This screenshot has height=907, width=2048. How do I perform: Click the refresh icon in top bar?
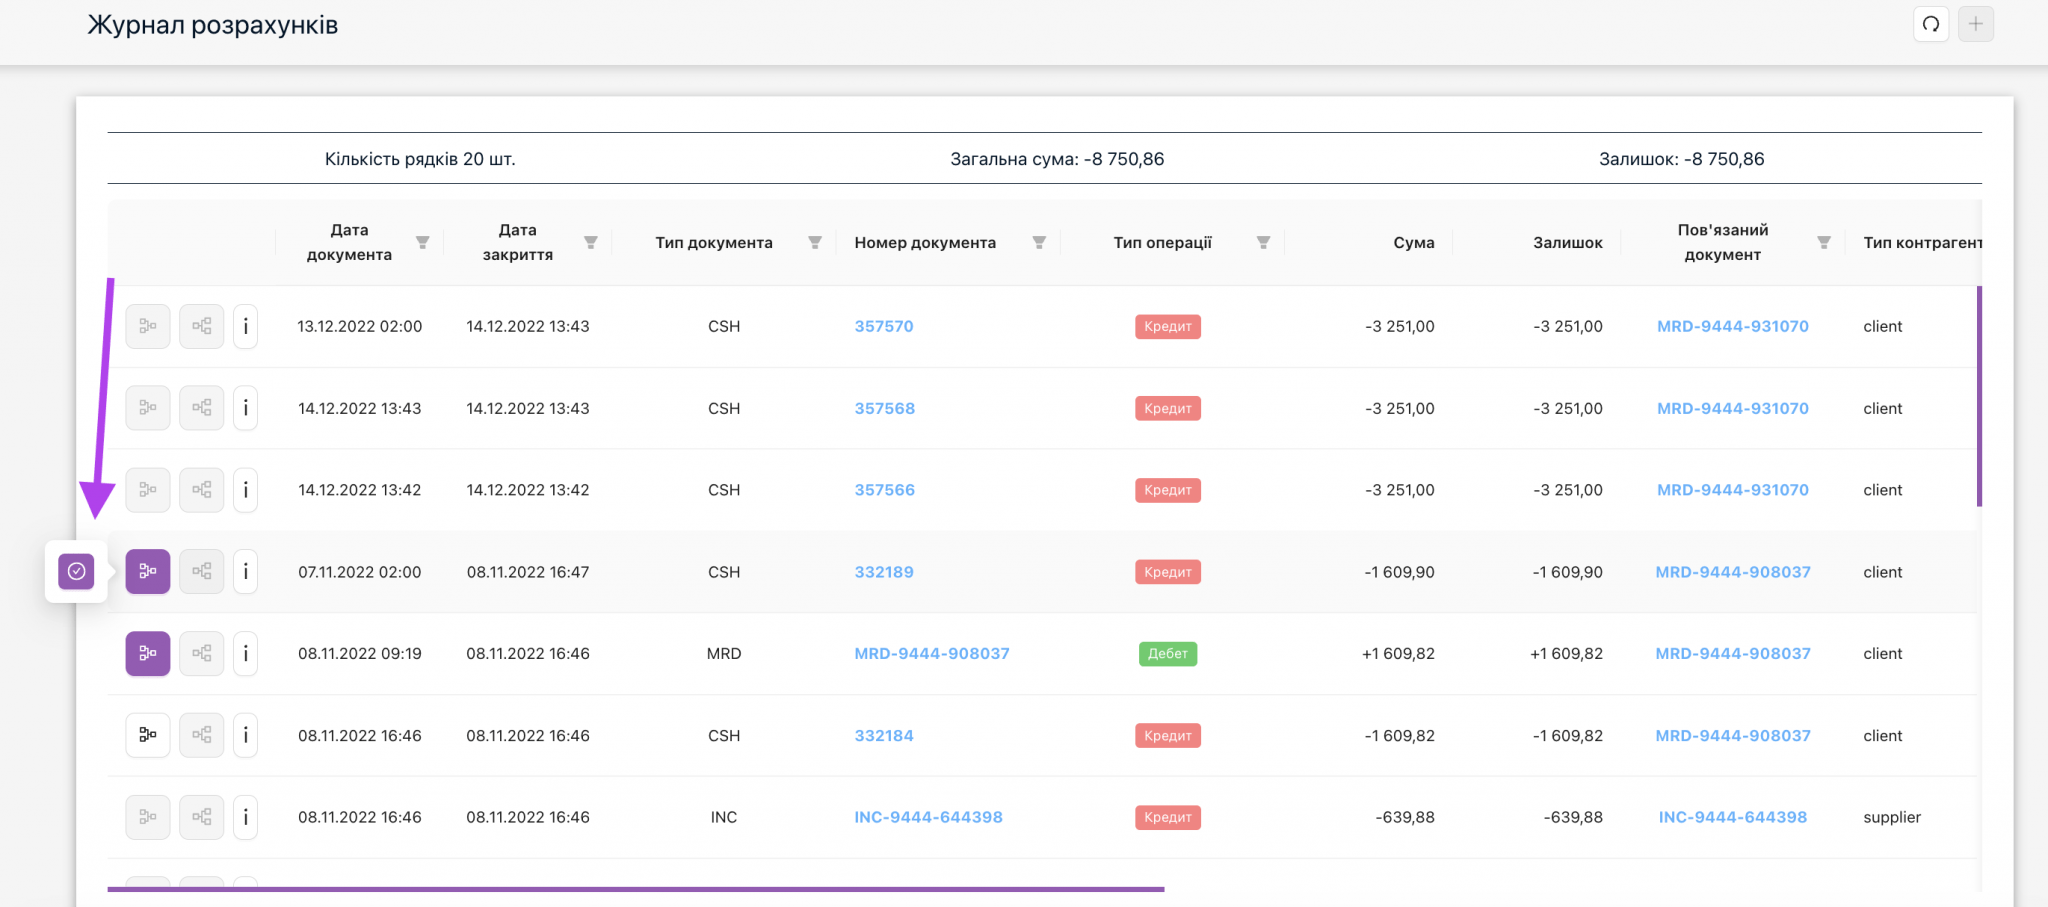[1931, 24]
